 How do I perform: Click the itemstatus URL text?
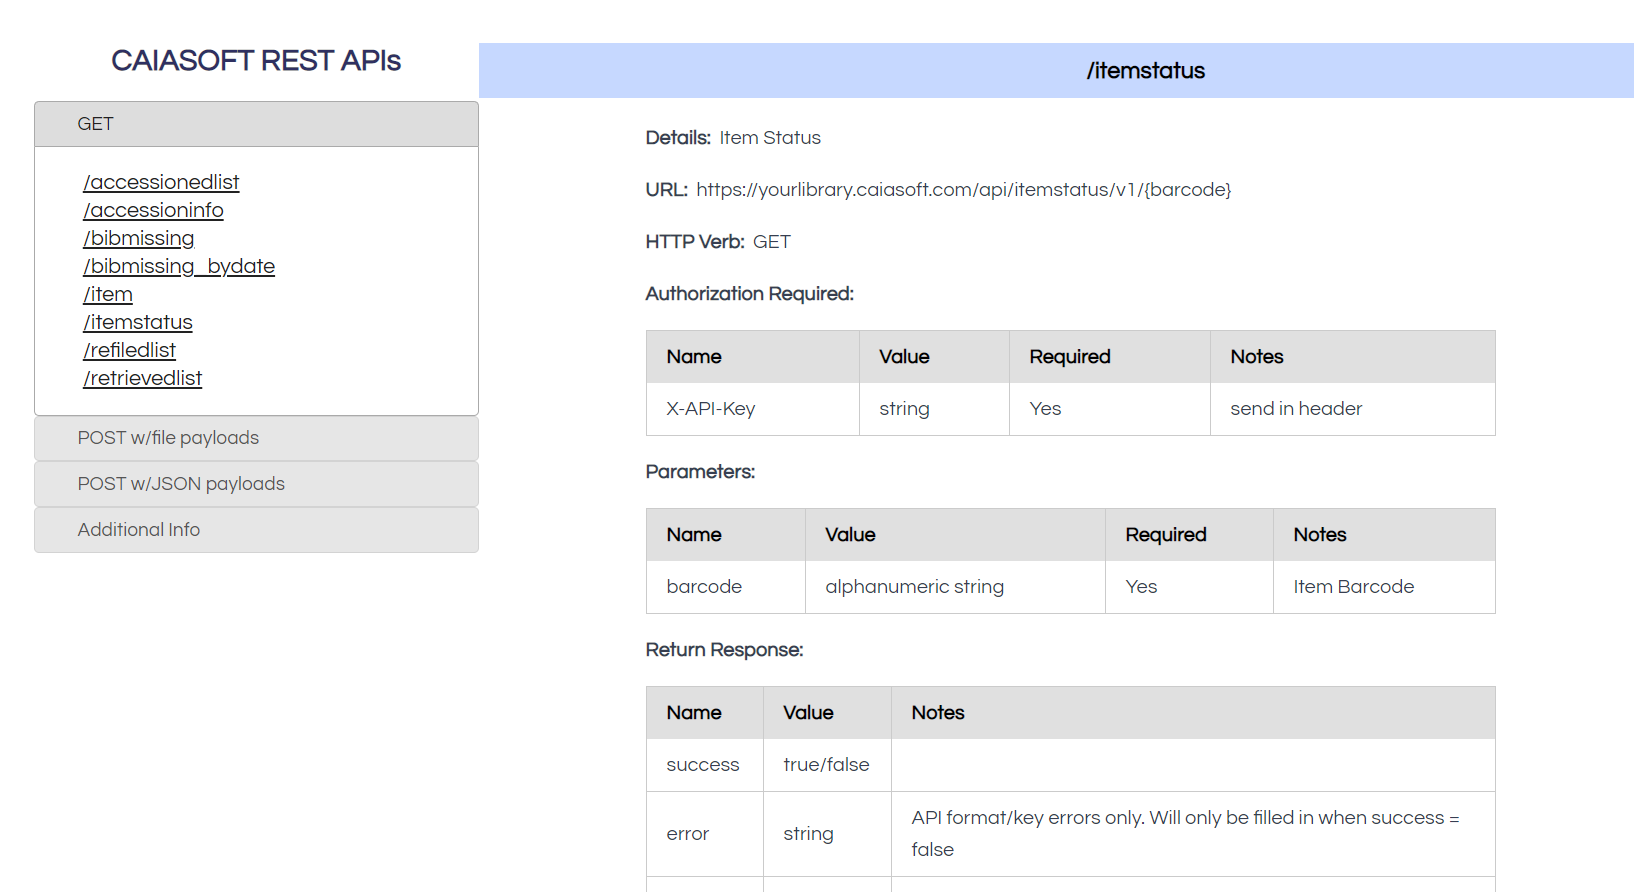[963, 190]
